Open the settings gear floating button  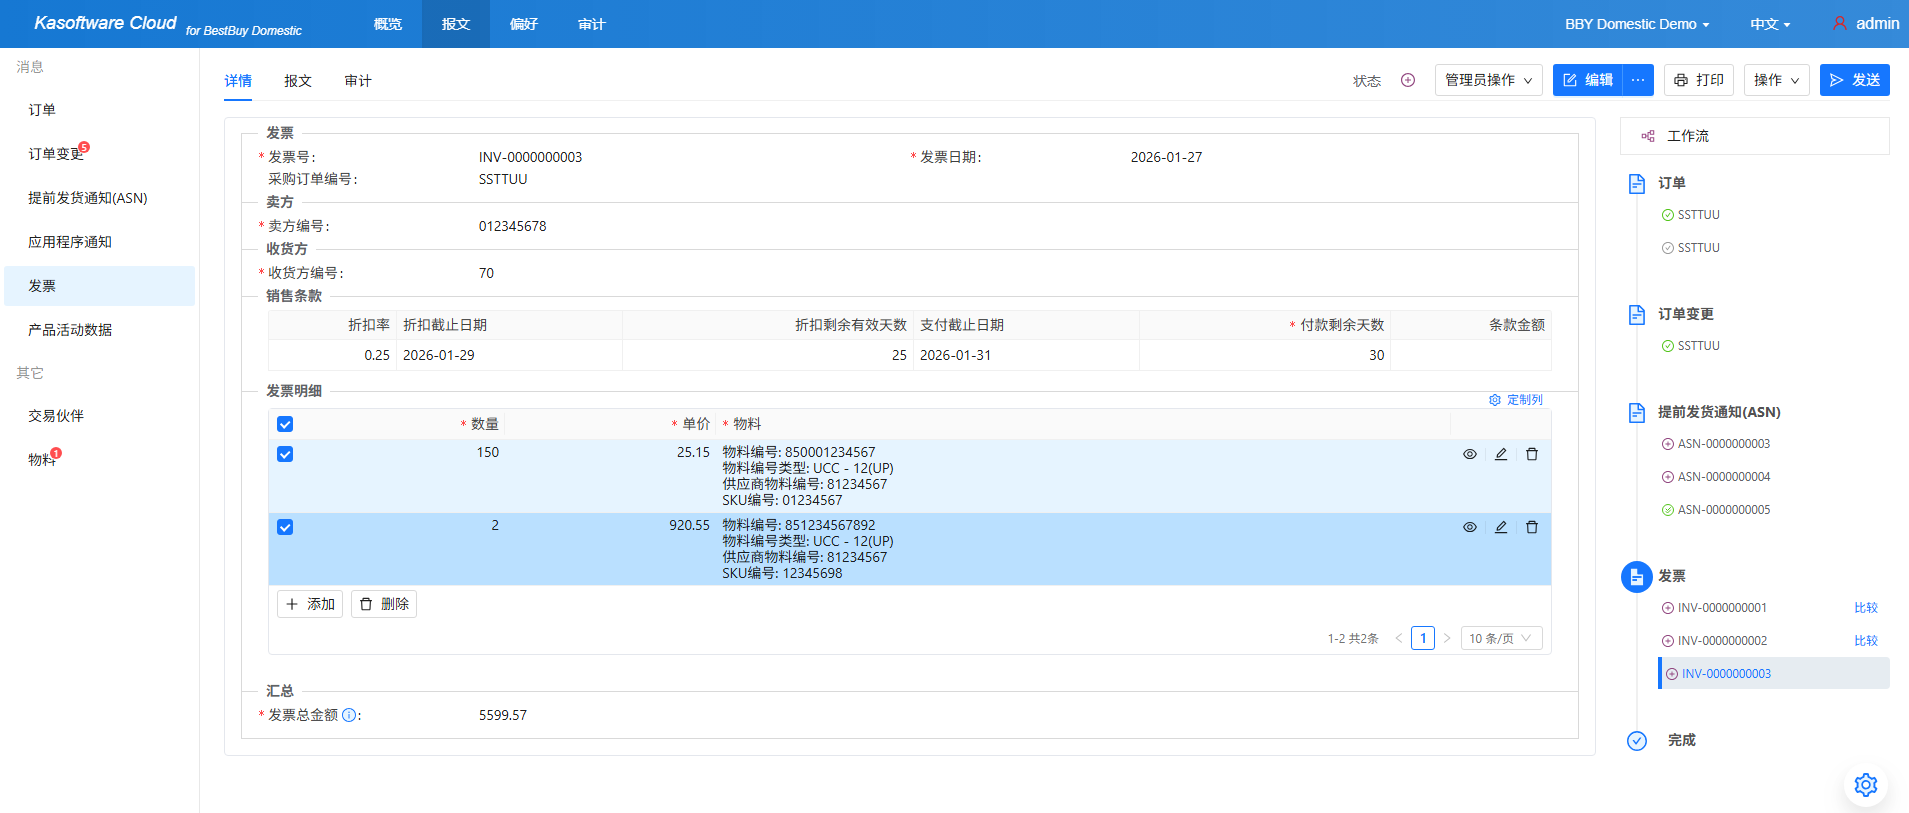[x=1866, y=785]
